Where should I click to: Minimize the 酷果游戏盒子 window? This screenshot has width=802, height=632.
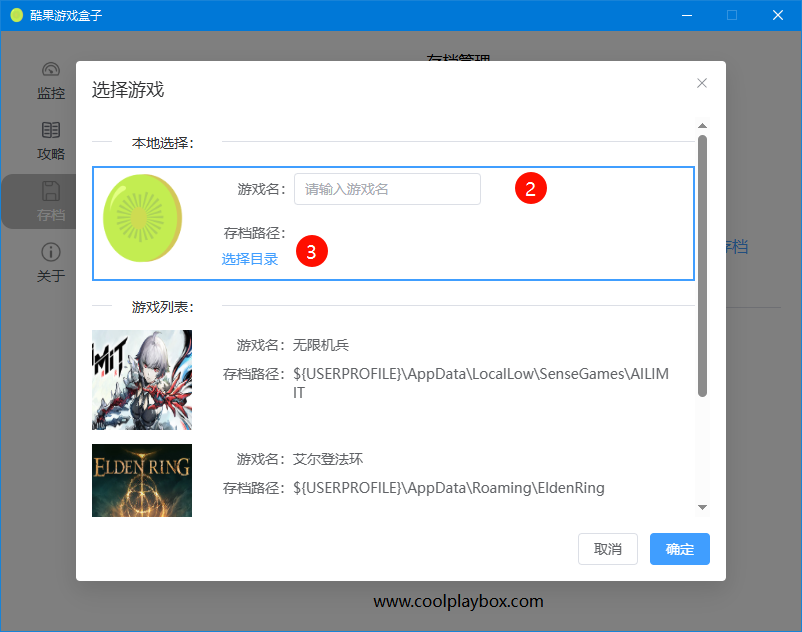[x=687, y=15]
